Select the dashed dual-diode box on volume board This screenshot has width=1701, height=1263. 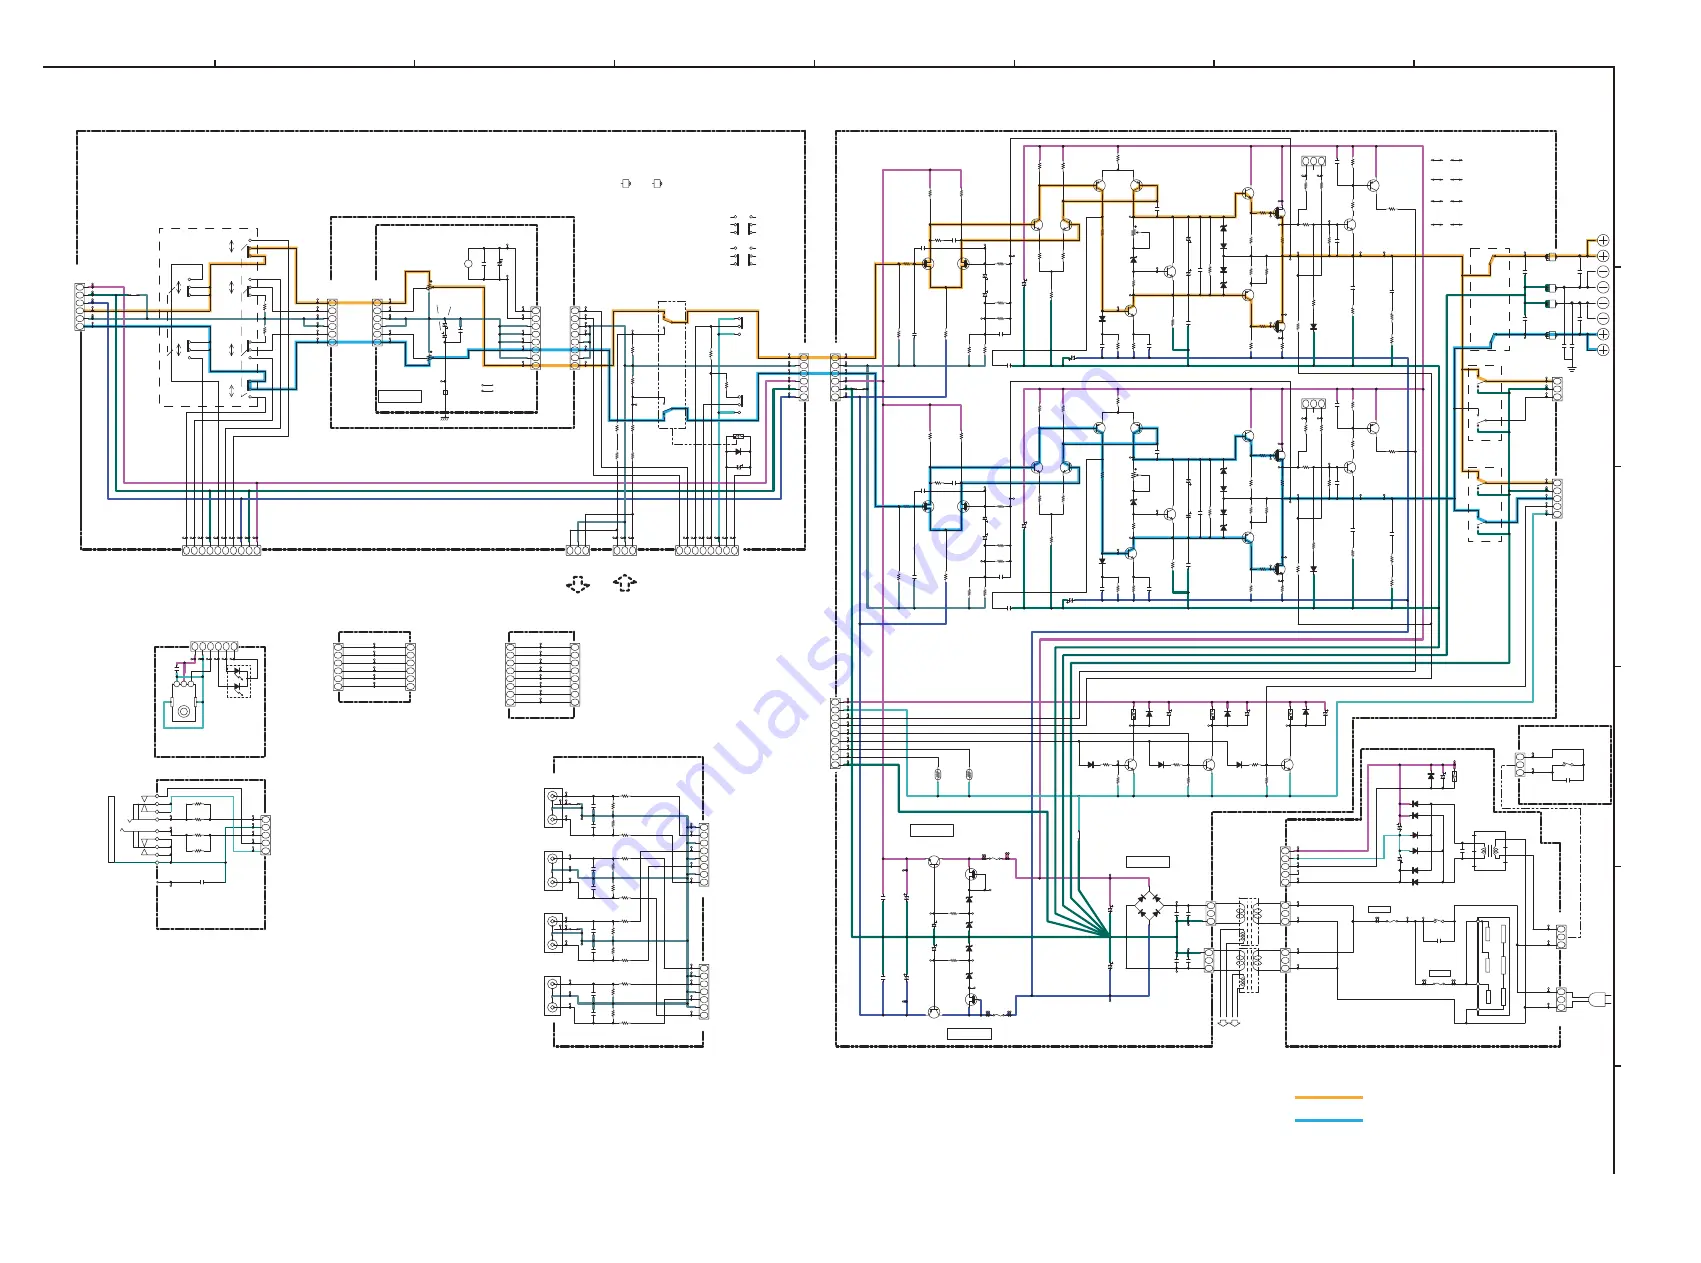(x=239, y=680)
